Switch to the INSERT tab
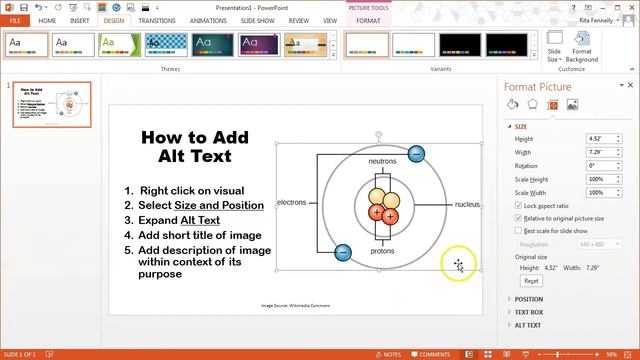The image size is (640, 360). click(79, 21)
